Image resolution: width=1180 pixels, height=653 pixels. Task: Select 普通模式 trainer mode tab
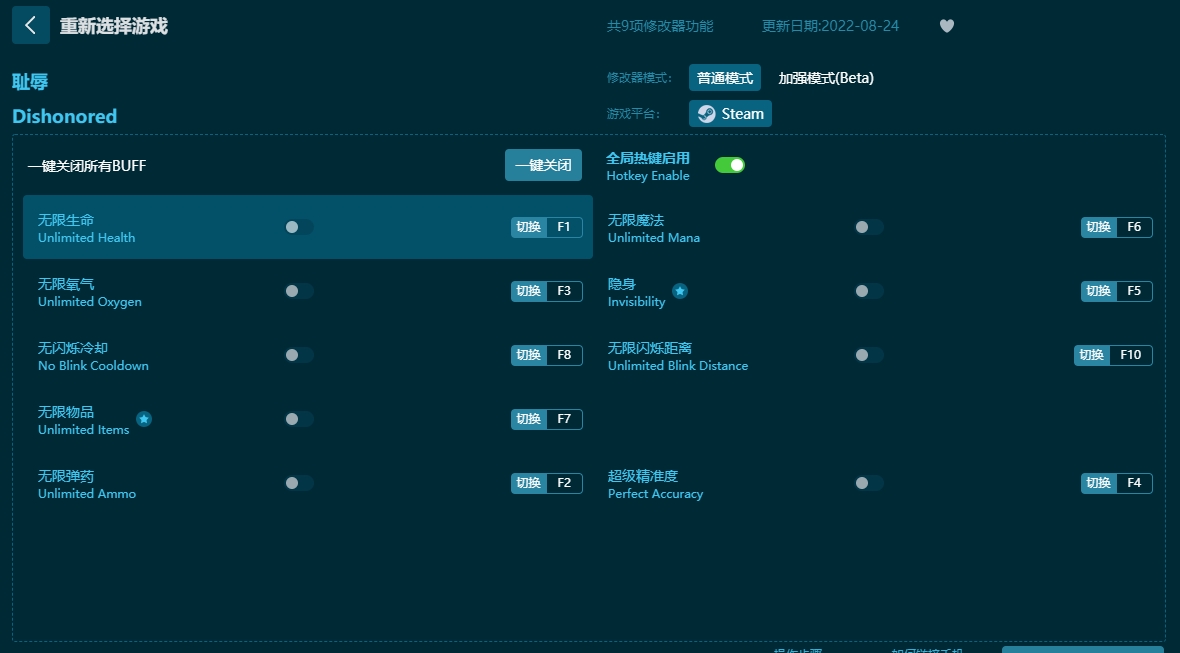point(725,78)
